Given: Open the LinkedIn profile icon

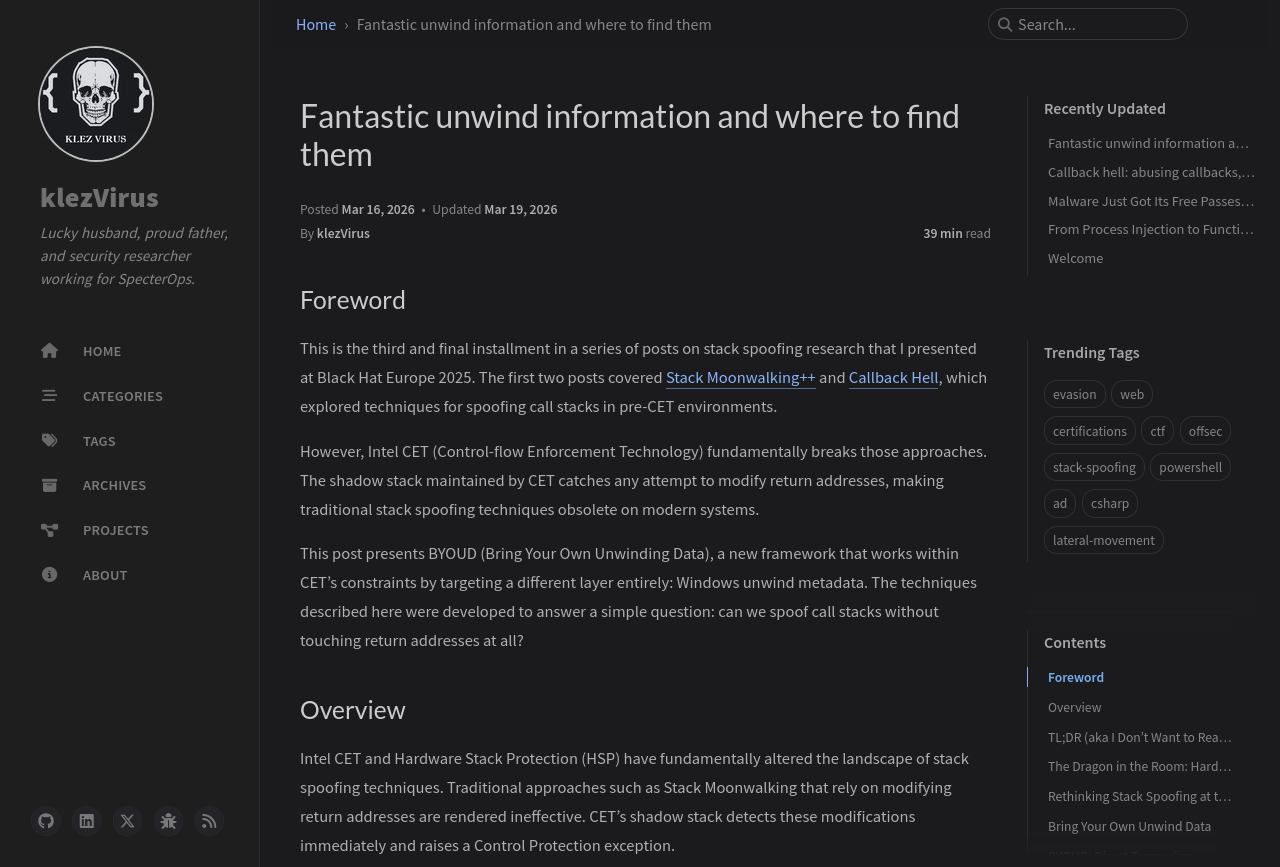Looking at the screenshot, I should [87, 821].
